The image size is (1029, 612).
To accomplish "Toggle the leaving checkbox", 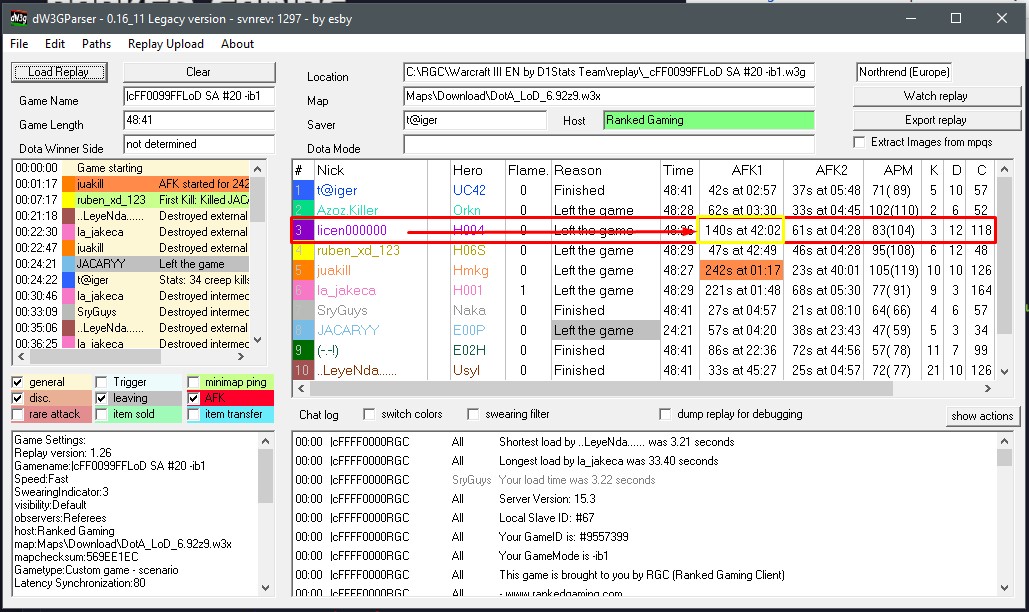I will [x=101, y=398].
